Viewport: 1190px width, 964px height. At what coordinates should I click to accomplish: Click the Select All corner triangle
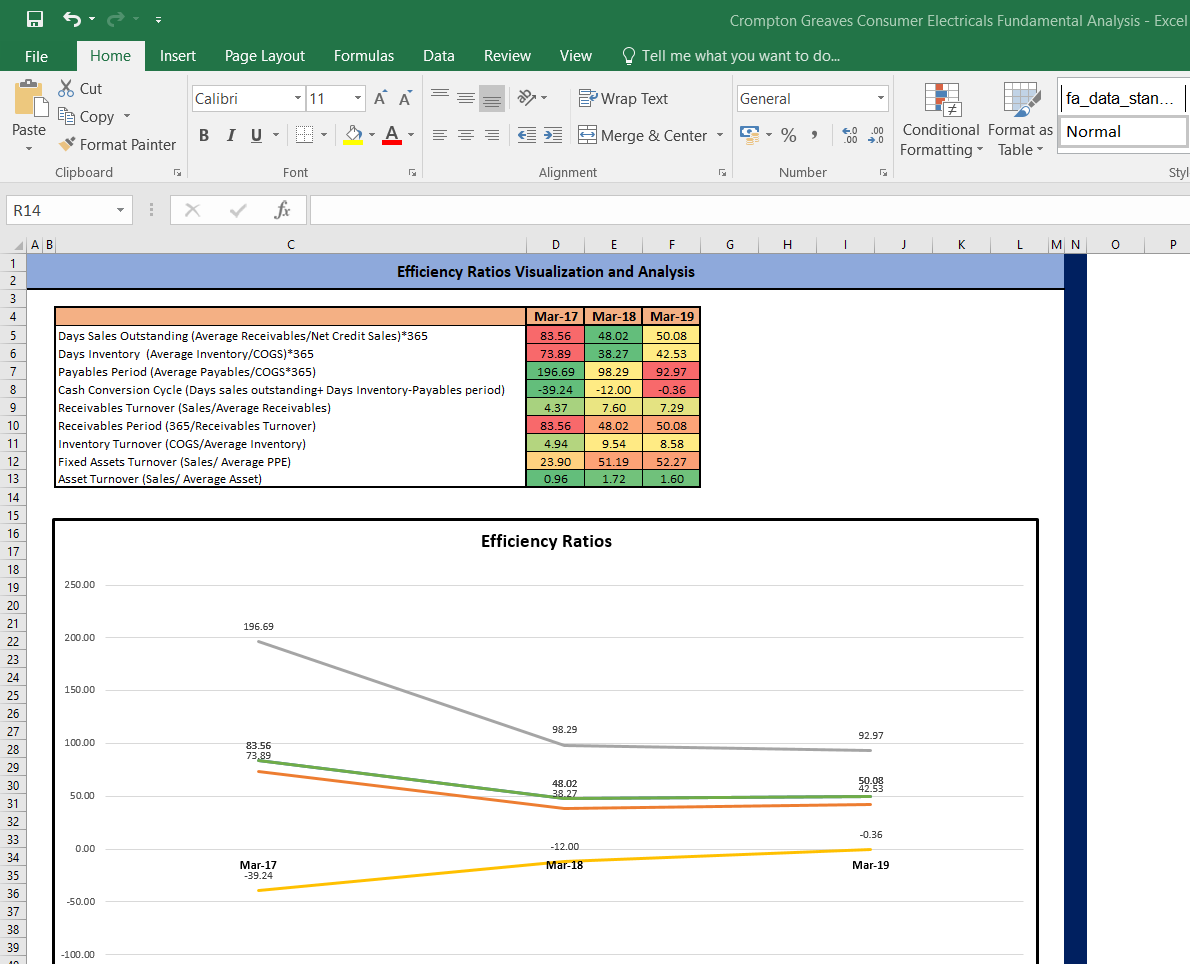pyautogui.click(x=18, y=245)
